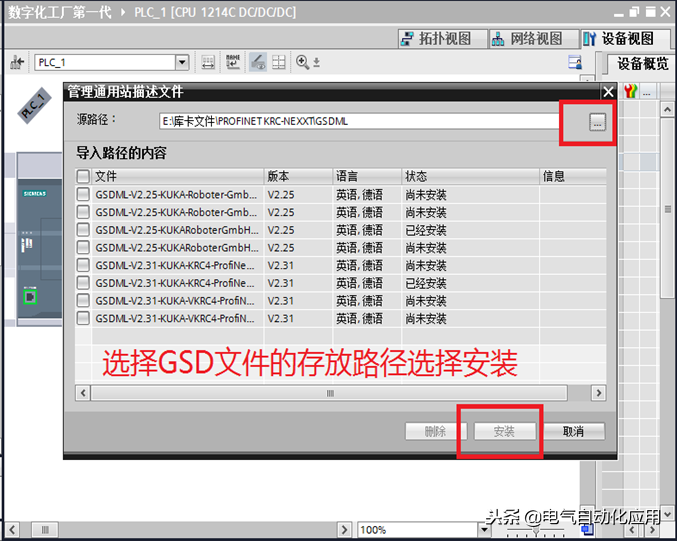This screenshot has height=541, width=677.
Task: Select the PLC_1 device label
Action: [x=34, y=106]
